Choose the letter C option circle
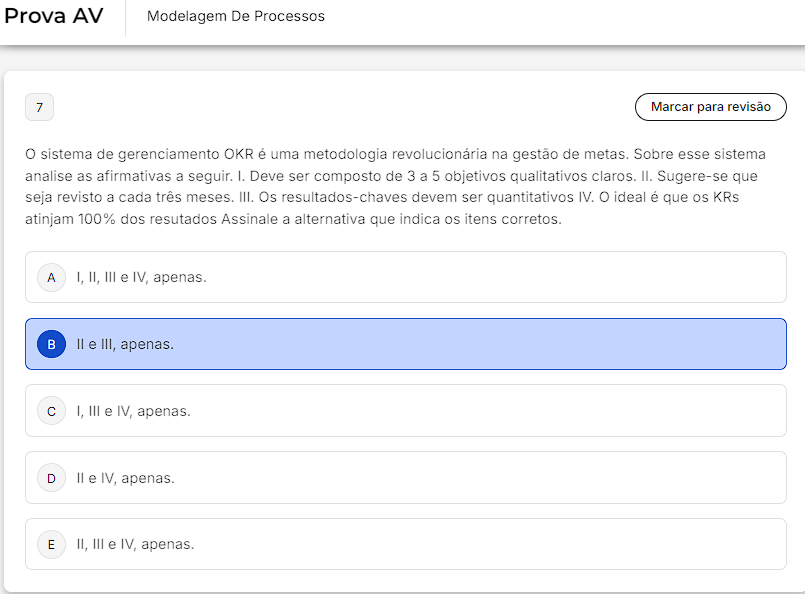This screenshot has width=805, height=594. tap(51, 411)
